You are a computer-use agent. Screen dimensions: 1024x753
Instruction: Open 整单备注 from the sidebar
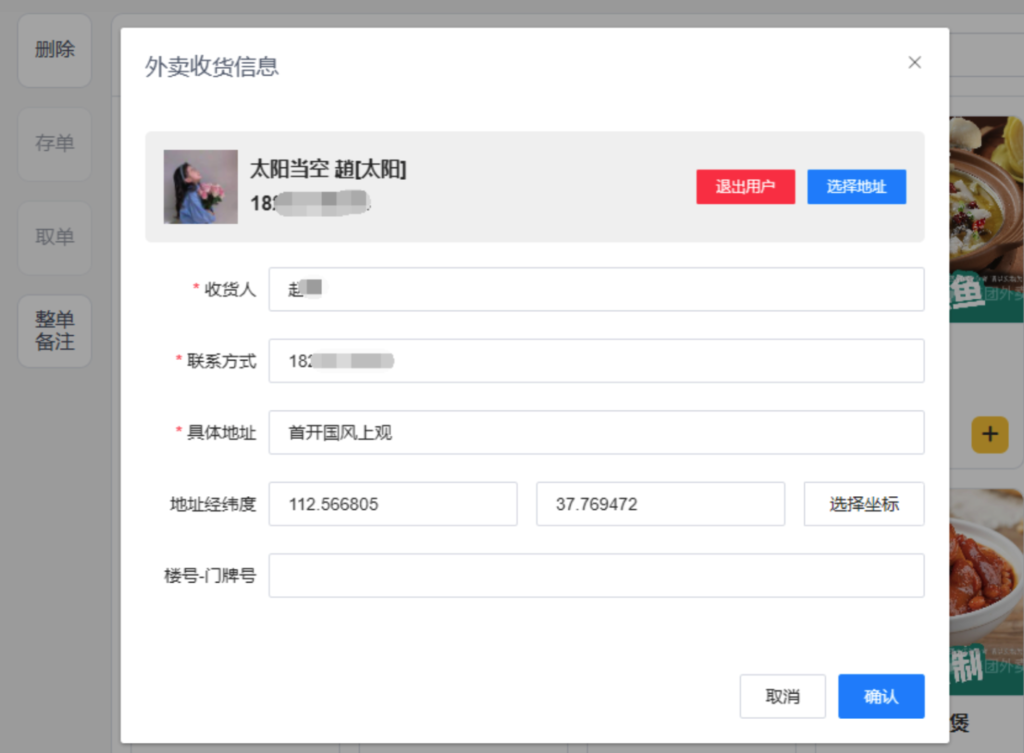54,331
